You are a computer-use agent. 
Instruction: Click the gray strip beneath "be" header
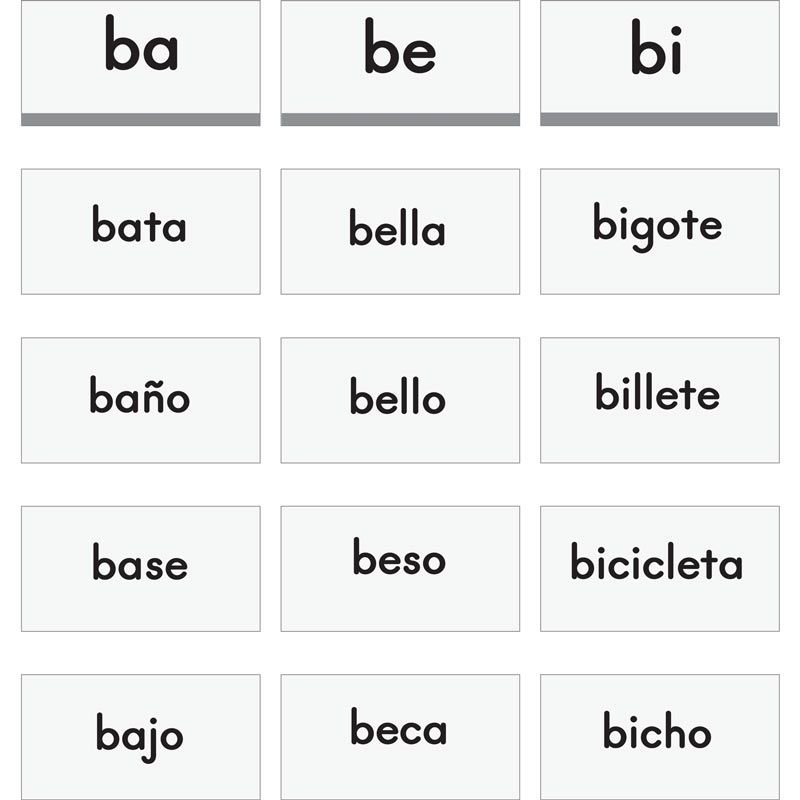(x=400, y=119)
